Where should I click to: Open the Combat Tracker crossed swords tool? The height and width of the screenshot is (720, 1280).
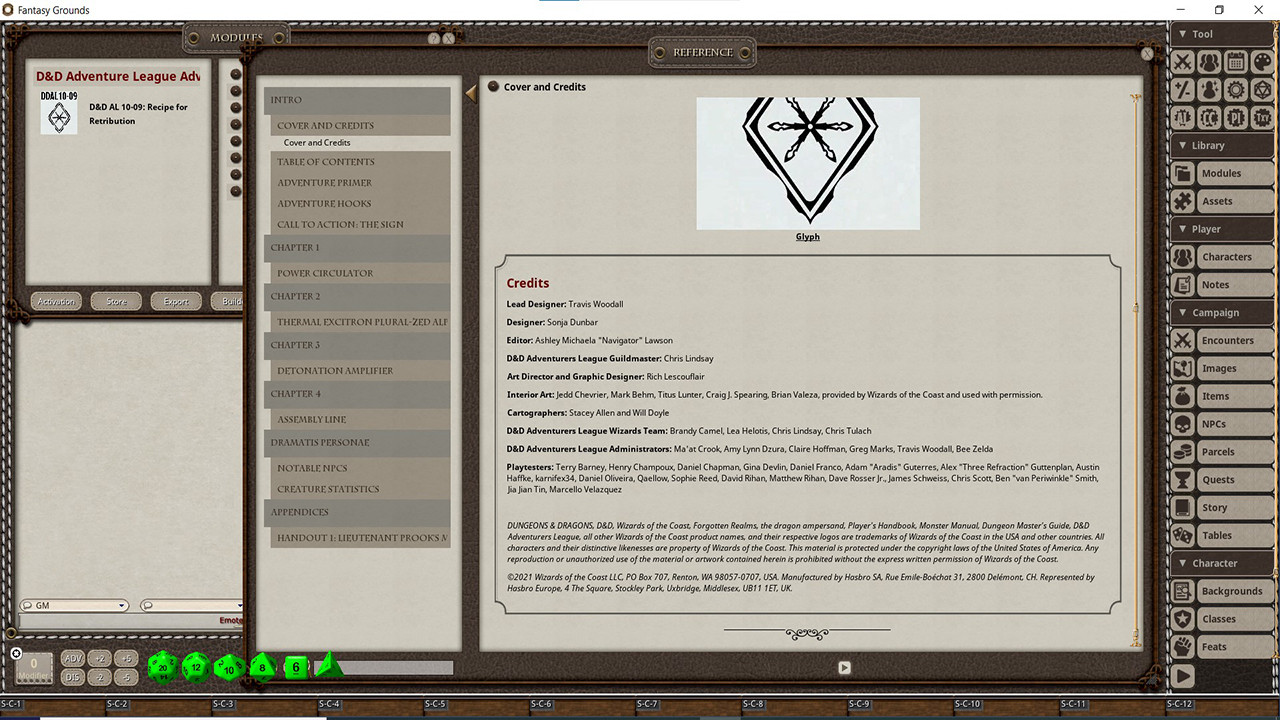coord(1183,61)
